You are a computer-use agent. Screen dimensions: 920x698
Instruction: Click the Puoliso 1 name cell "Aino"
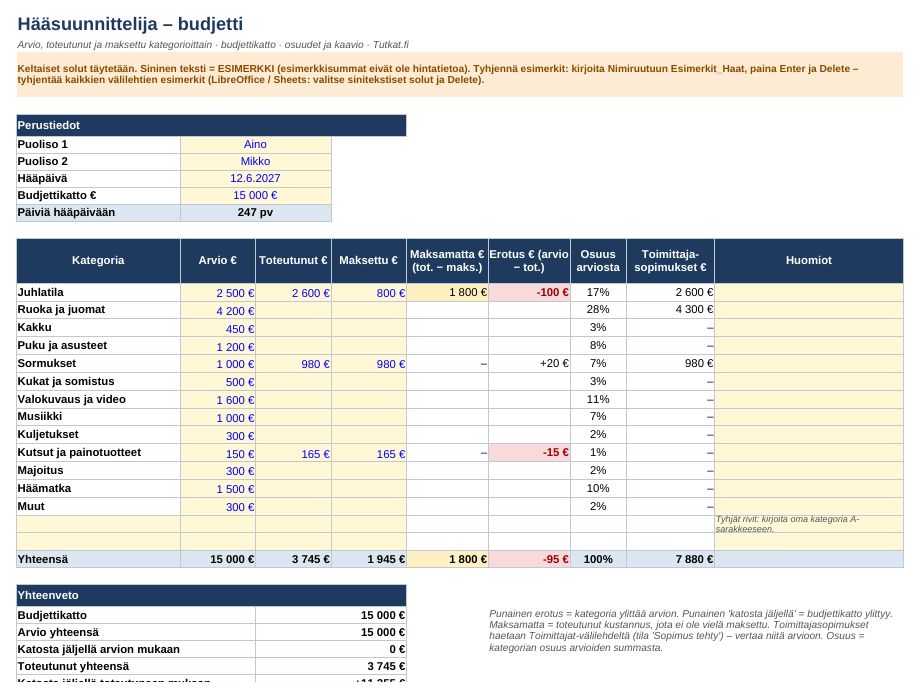point(255,144)
